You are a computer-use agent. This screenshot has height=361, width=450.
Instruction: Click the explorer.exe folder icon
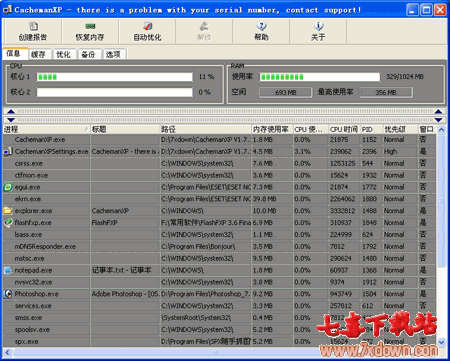(8, 211)
